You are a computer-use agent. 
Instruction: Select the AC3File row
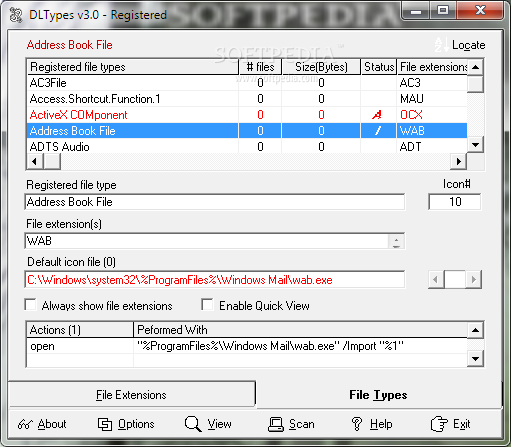click(247, 83)
